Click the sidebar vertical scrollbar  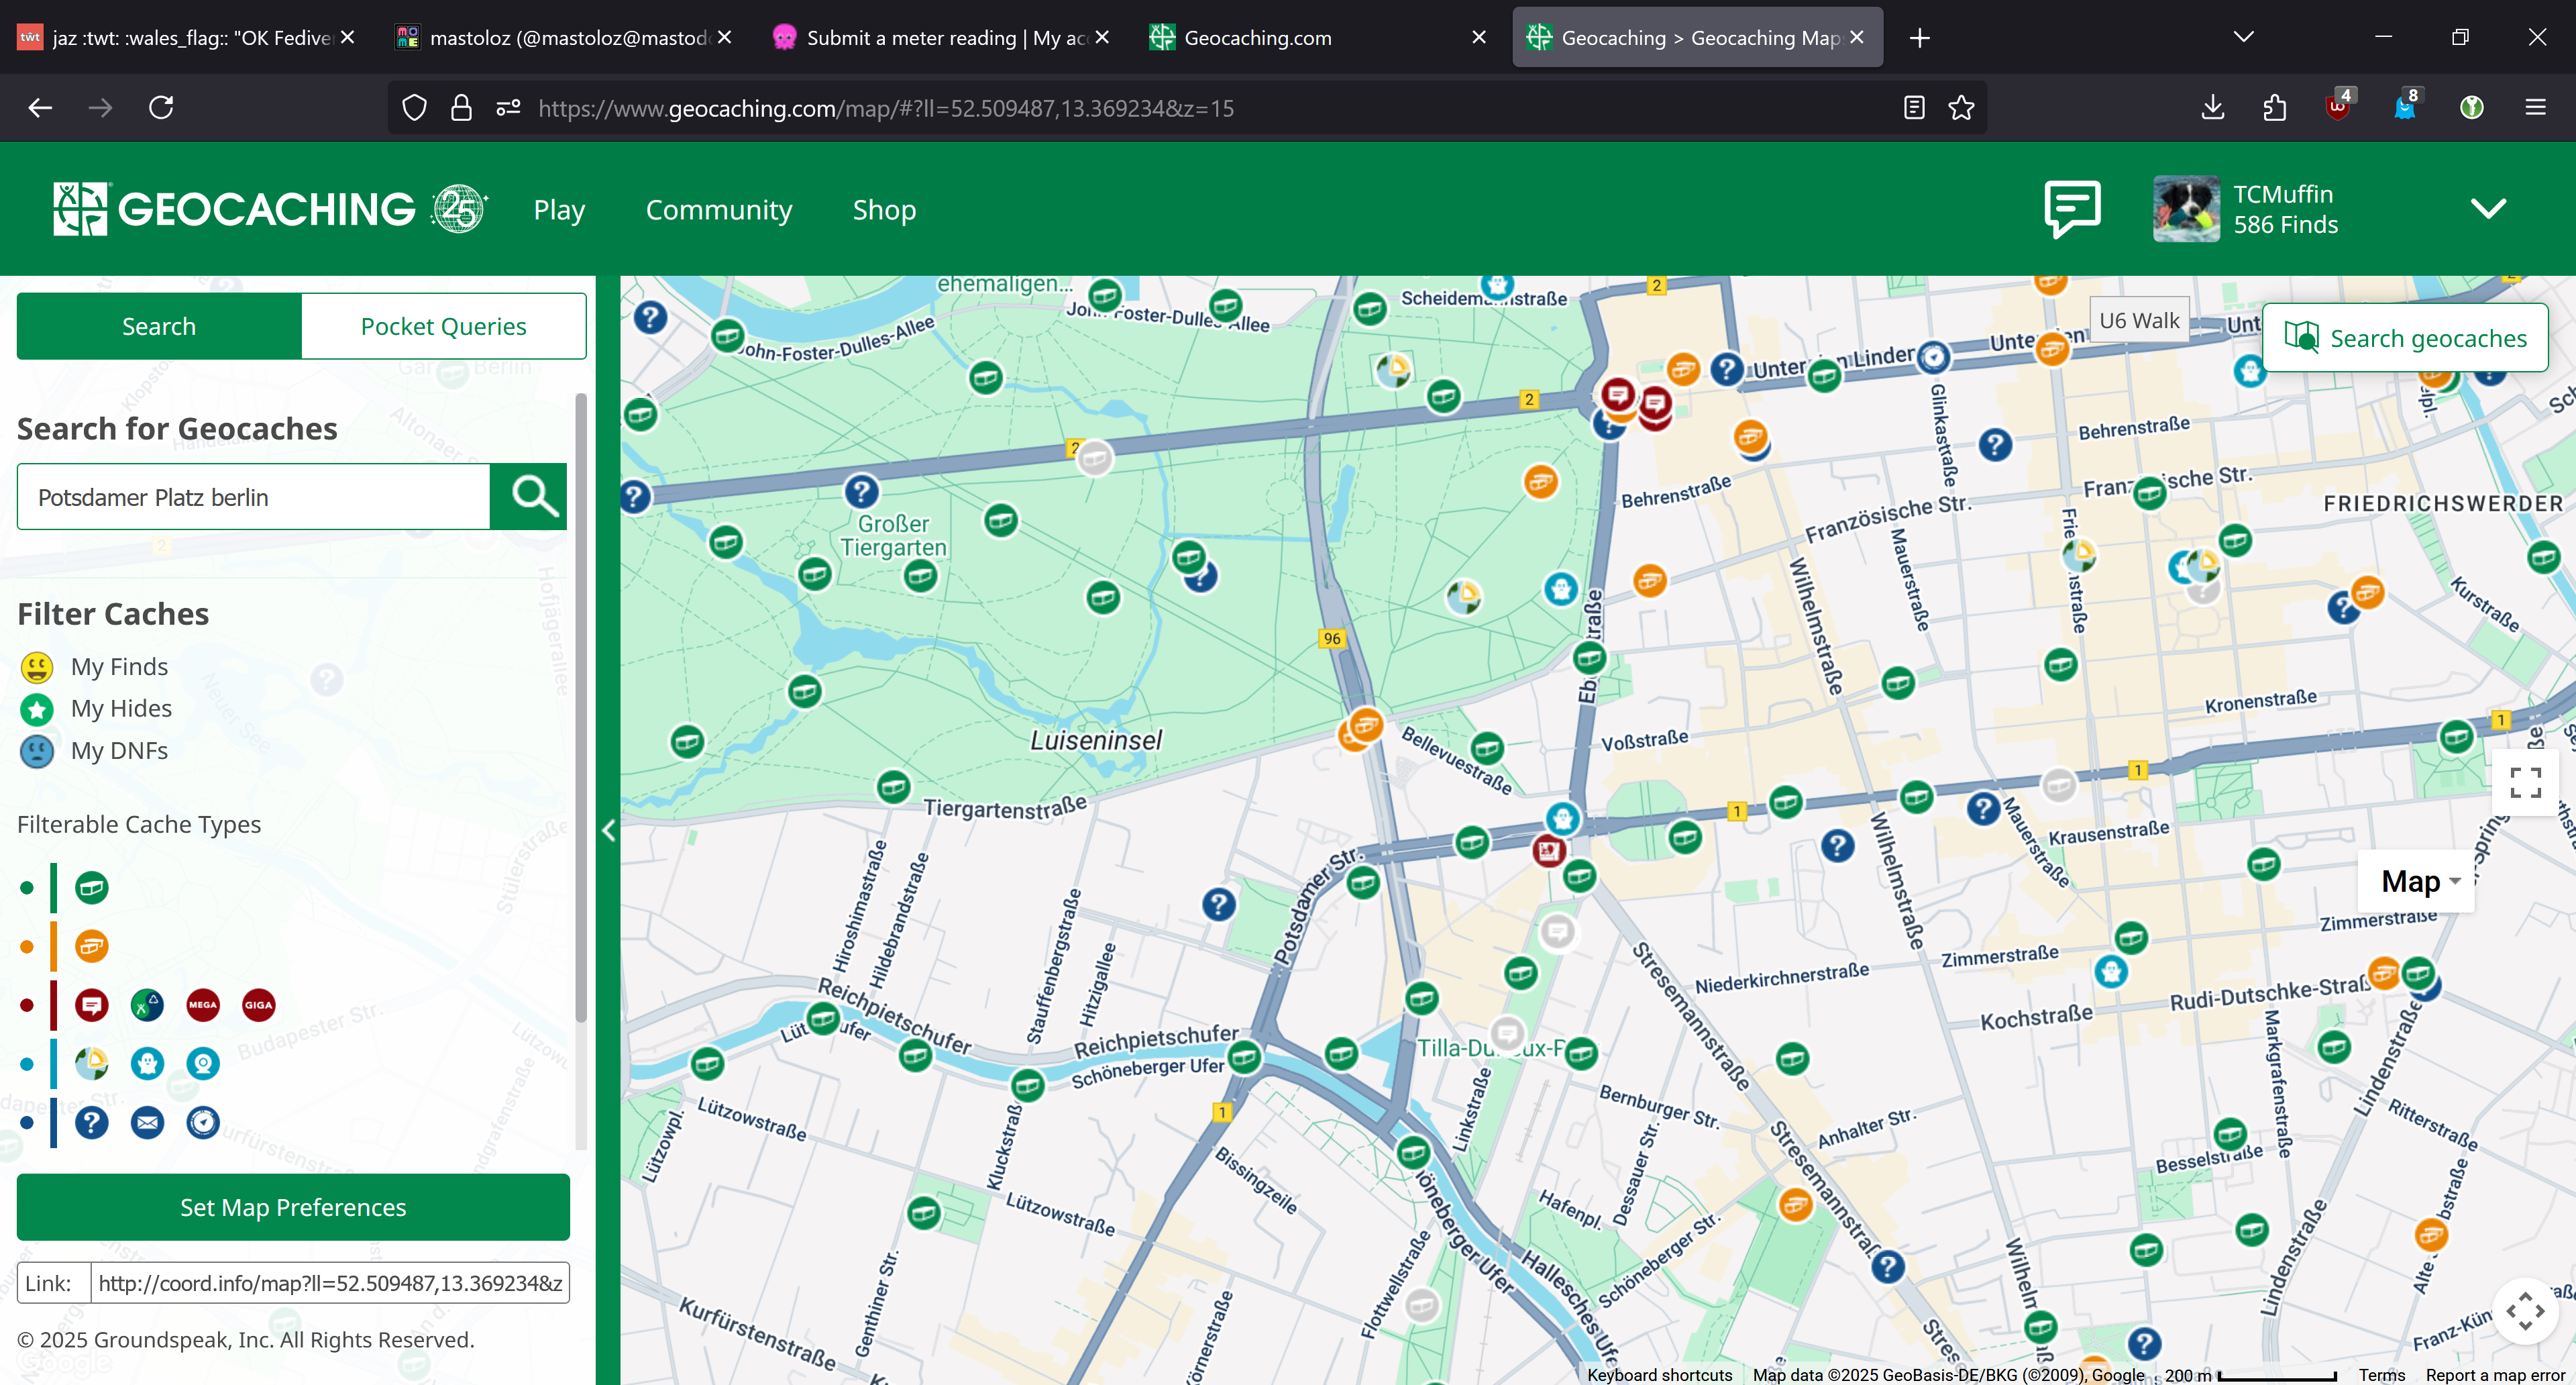[581, 708]
